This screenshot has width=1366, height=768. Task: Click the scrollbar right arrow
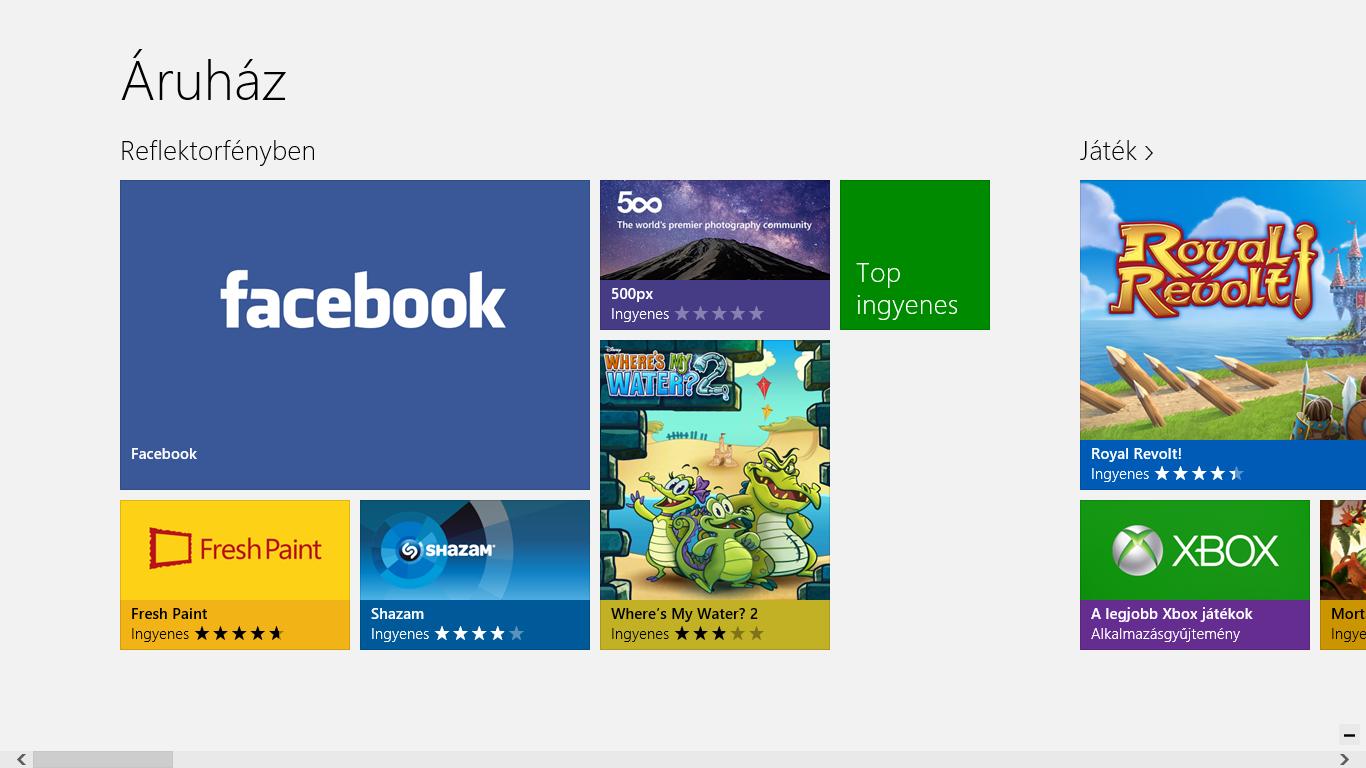1345,760
